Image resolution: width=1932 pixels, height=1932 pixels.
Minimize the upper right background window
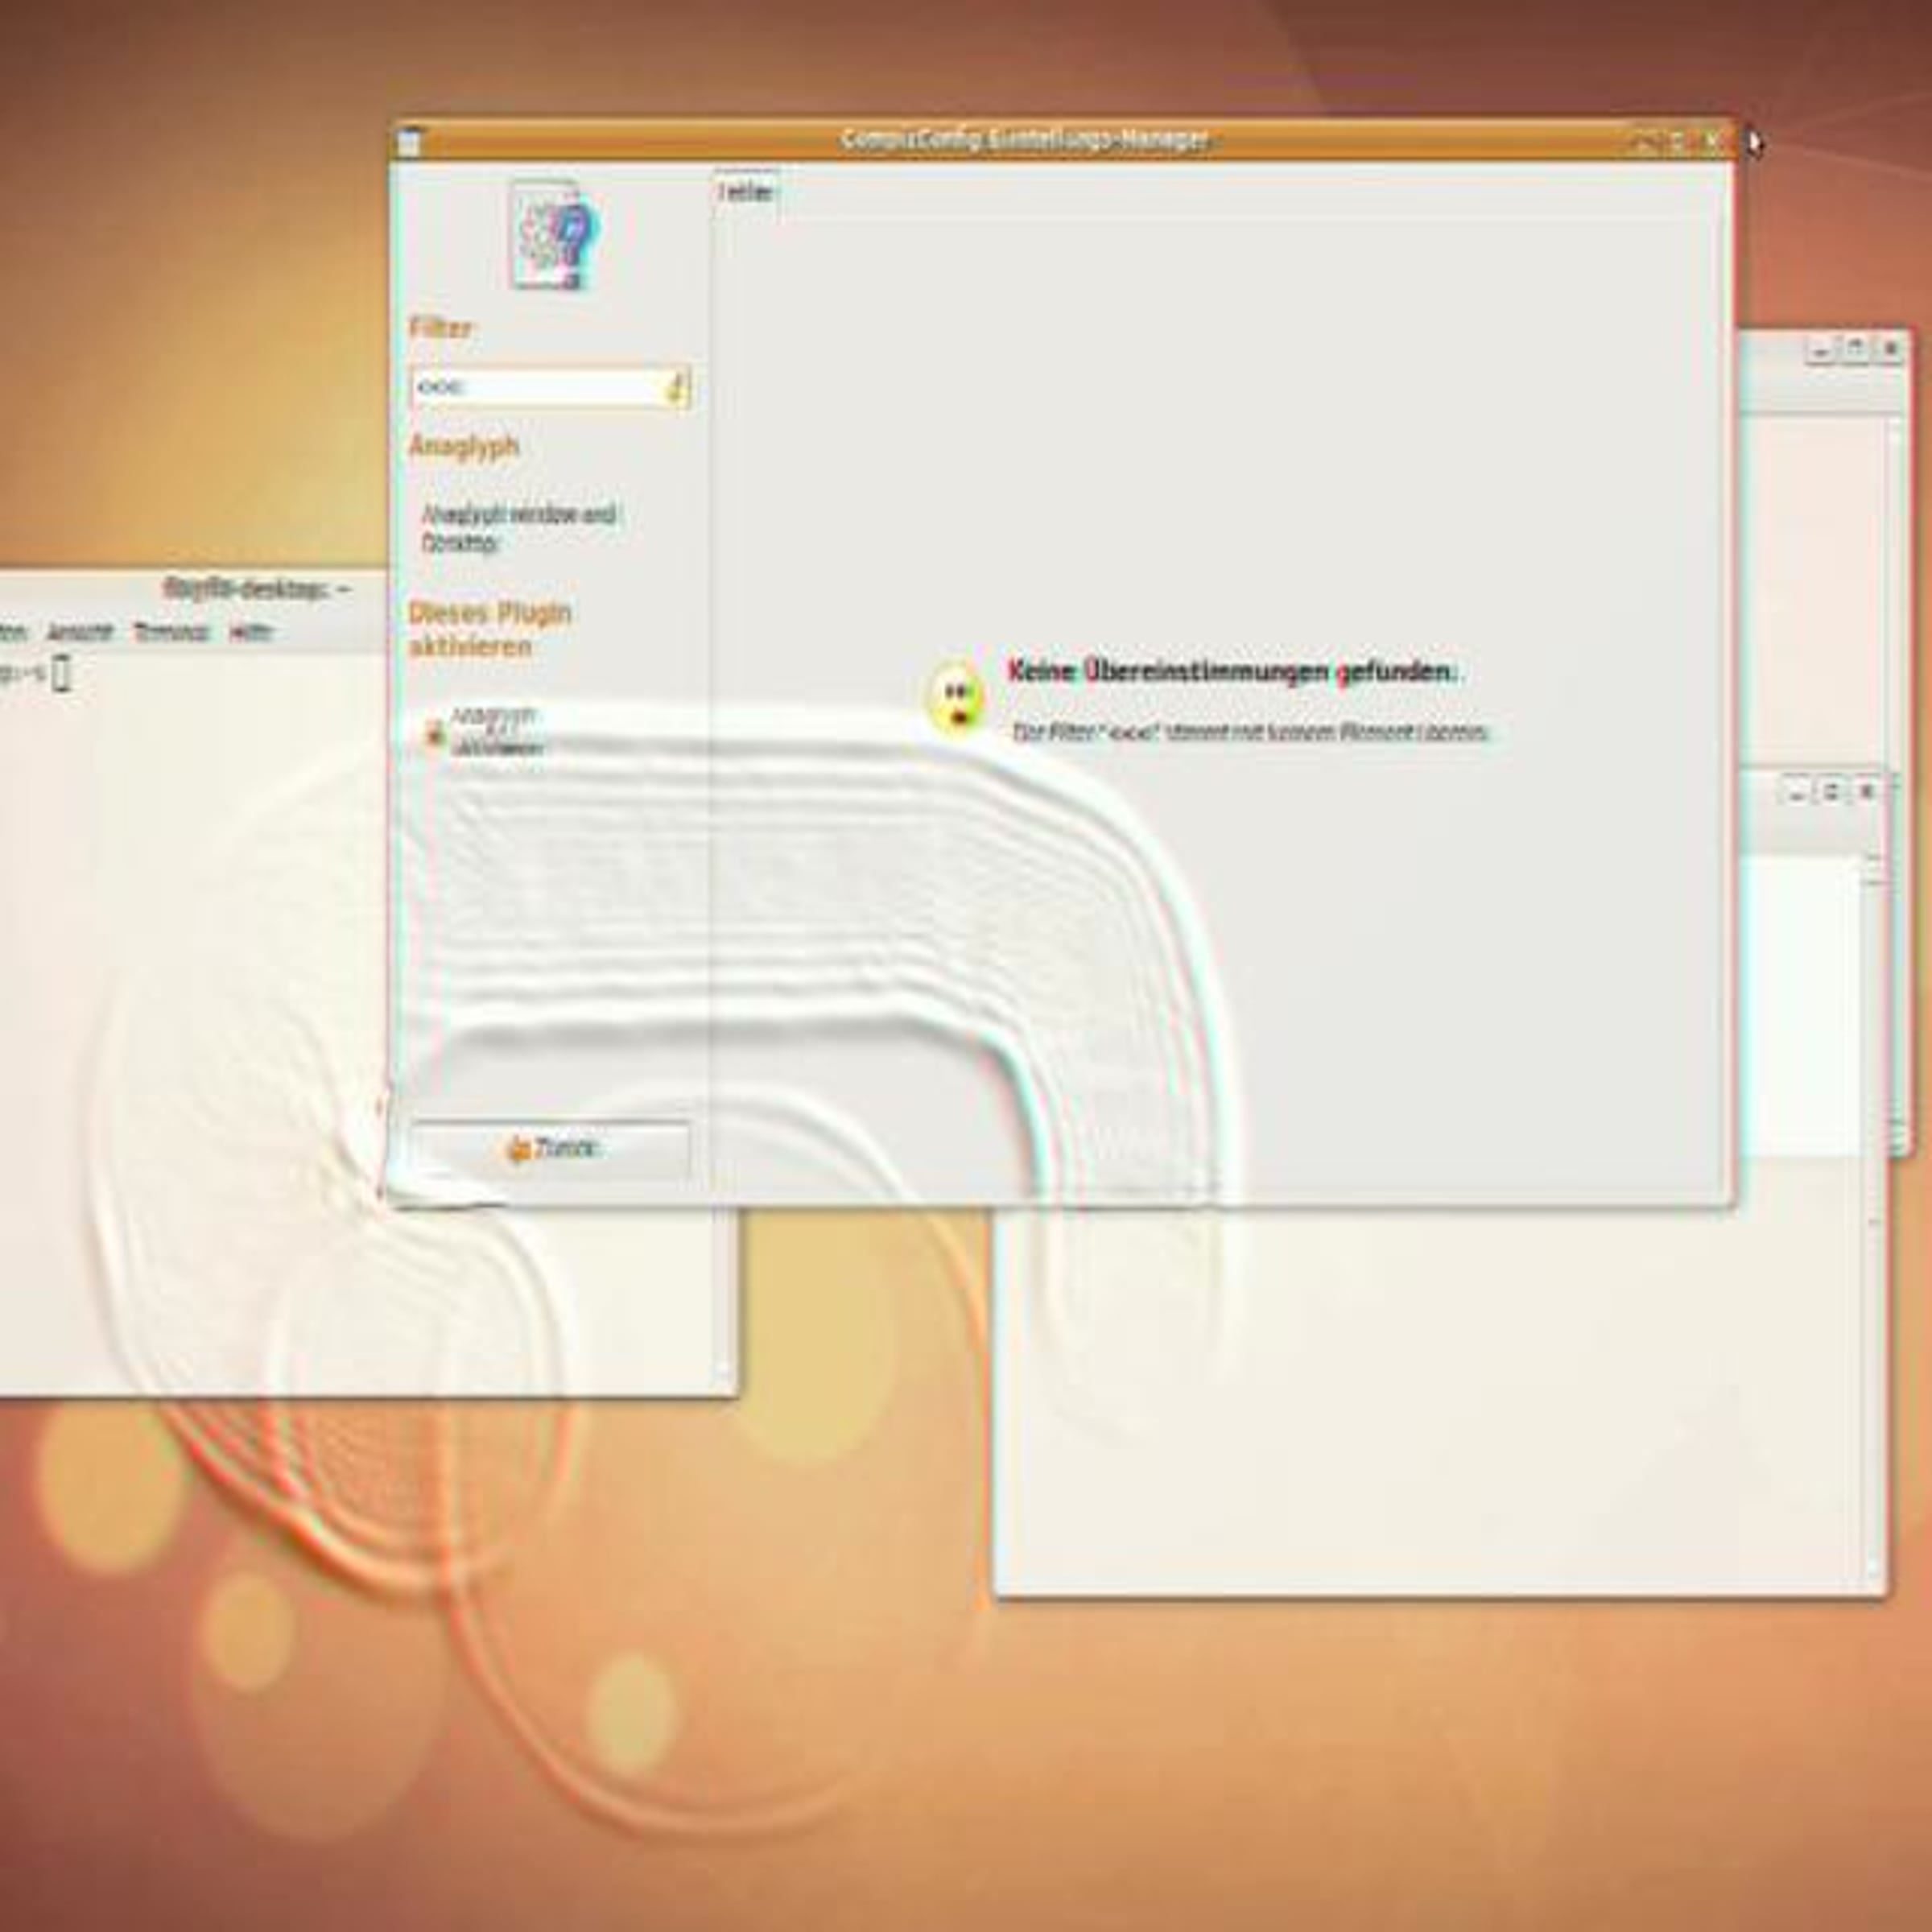pyautogui.click(x=1821, y=350)
